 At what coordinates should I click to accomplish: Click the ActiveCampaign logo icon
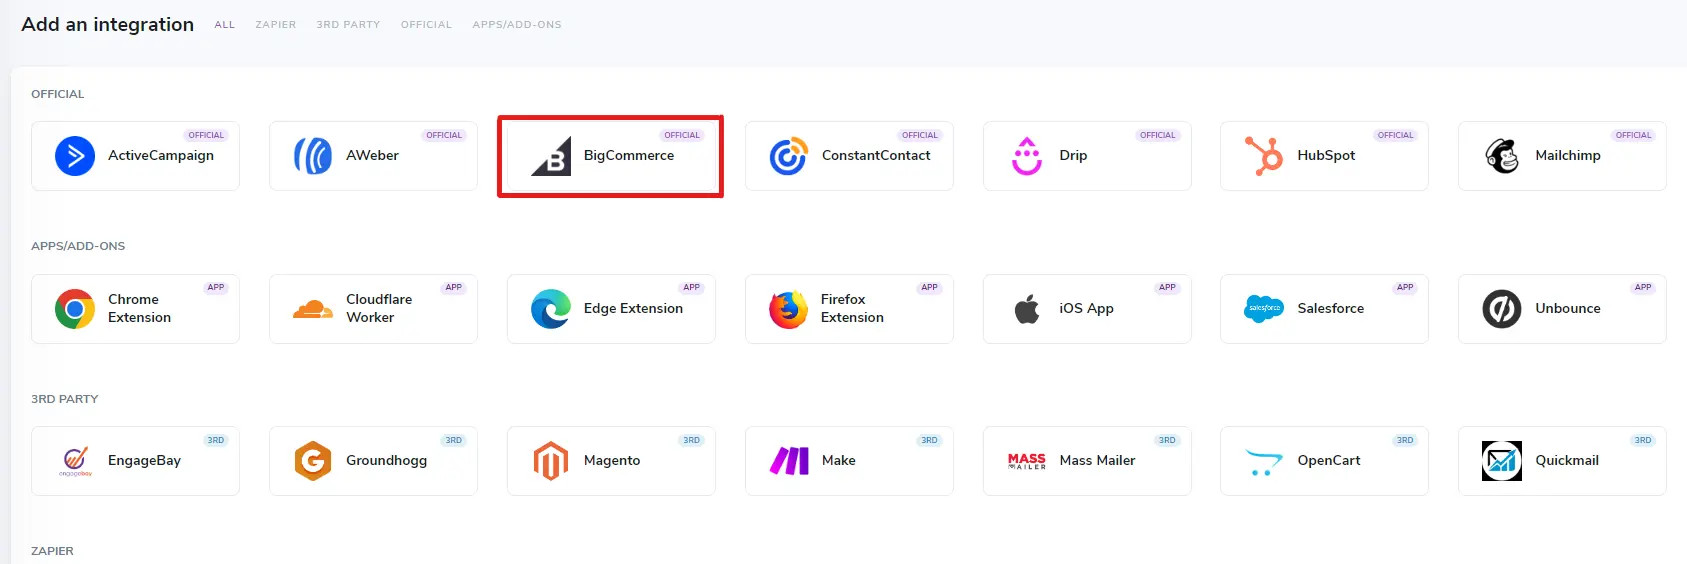click(75, 156)
